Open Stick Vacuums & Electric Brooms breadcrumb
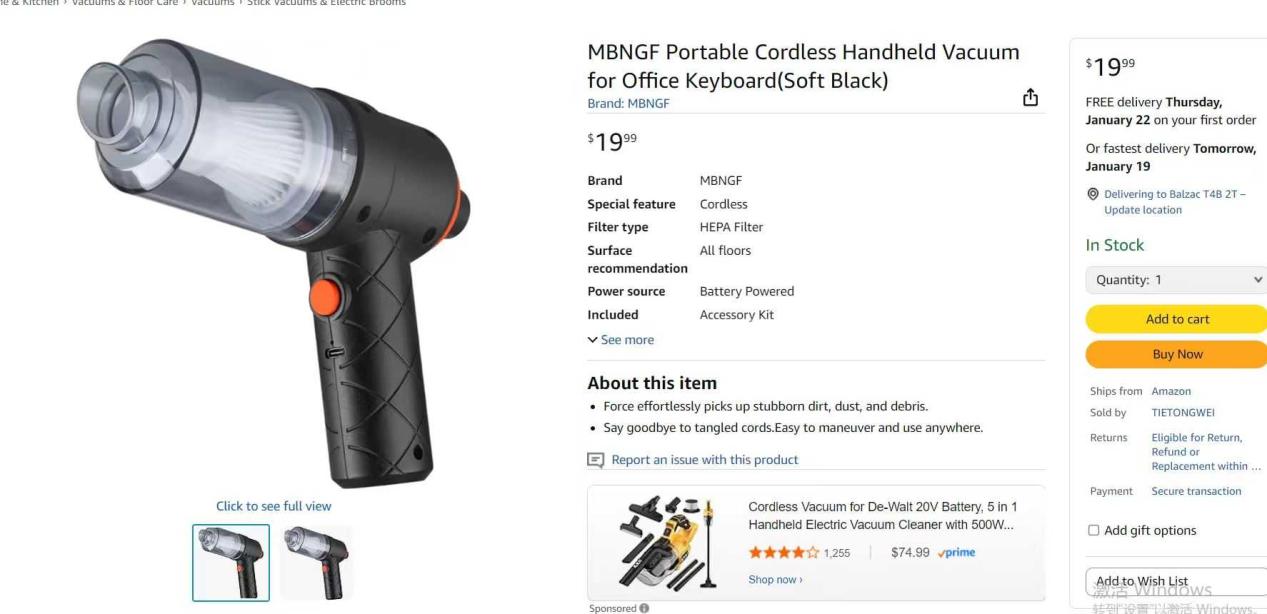Screen dimensions: 1267x614 327,3
